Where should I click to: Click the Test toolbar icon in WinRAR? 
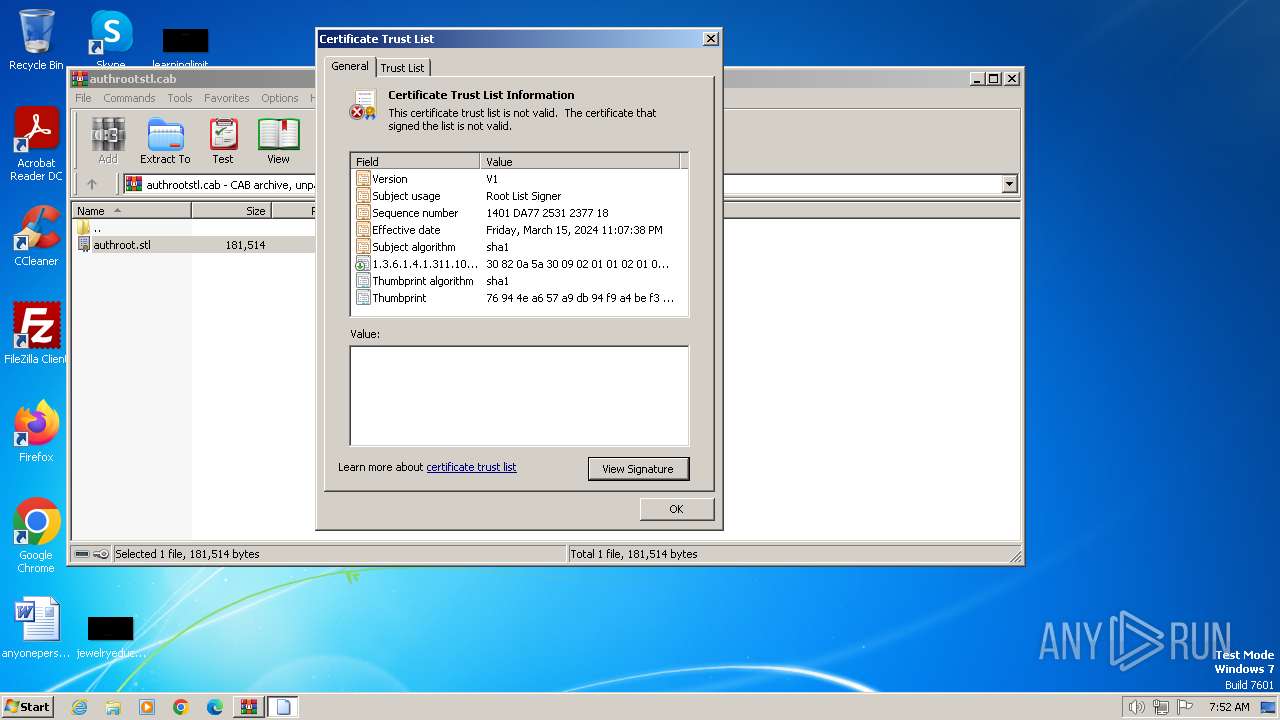[x=223, y=141]
